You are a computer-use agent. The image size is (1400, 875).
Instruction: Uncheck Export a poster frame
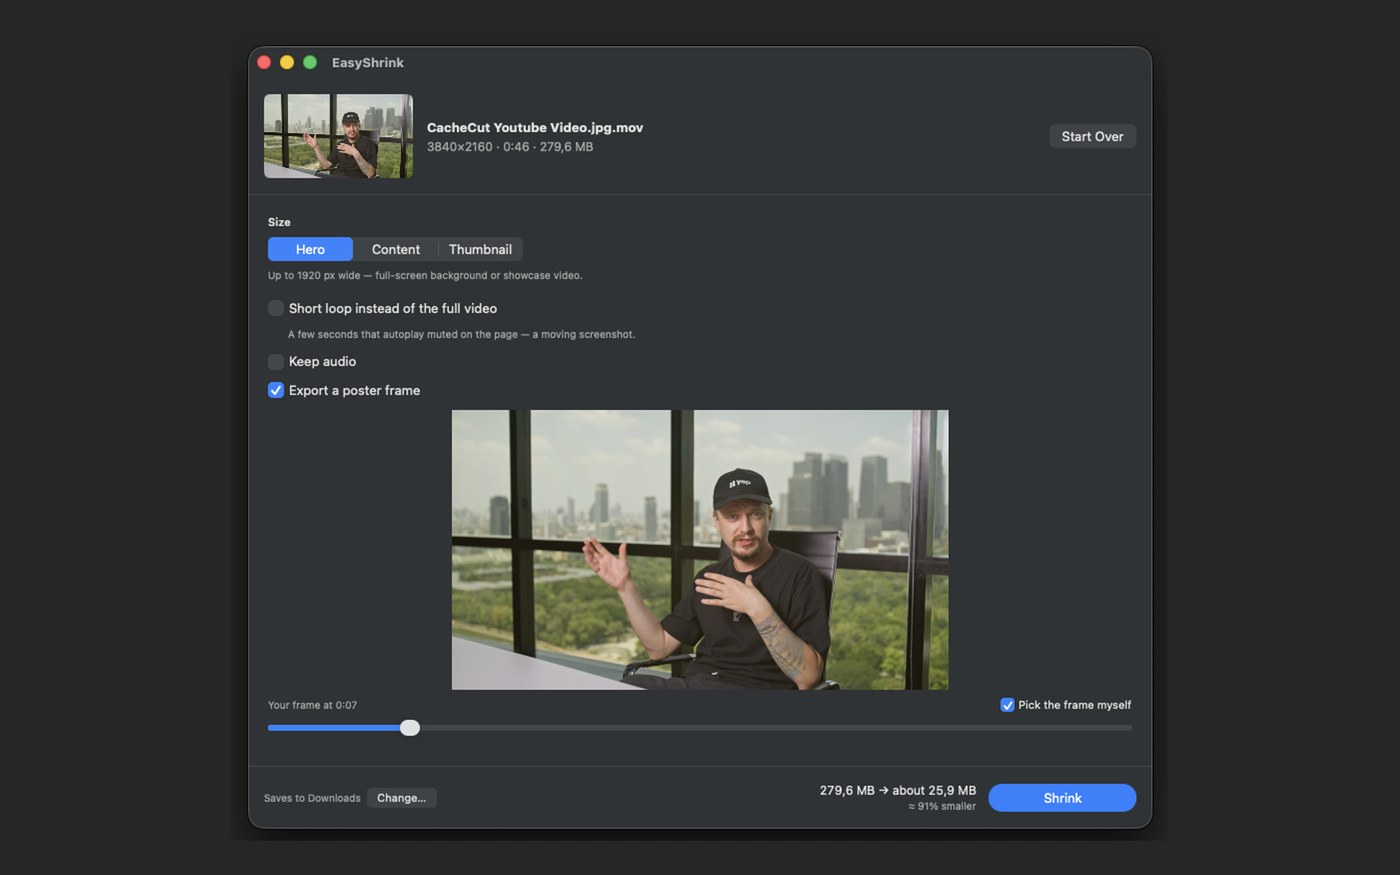[276, 390]
